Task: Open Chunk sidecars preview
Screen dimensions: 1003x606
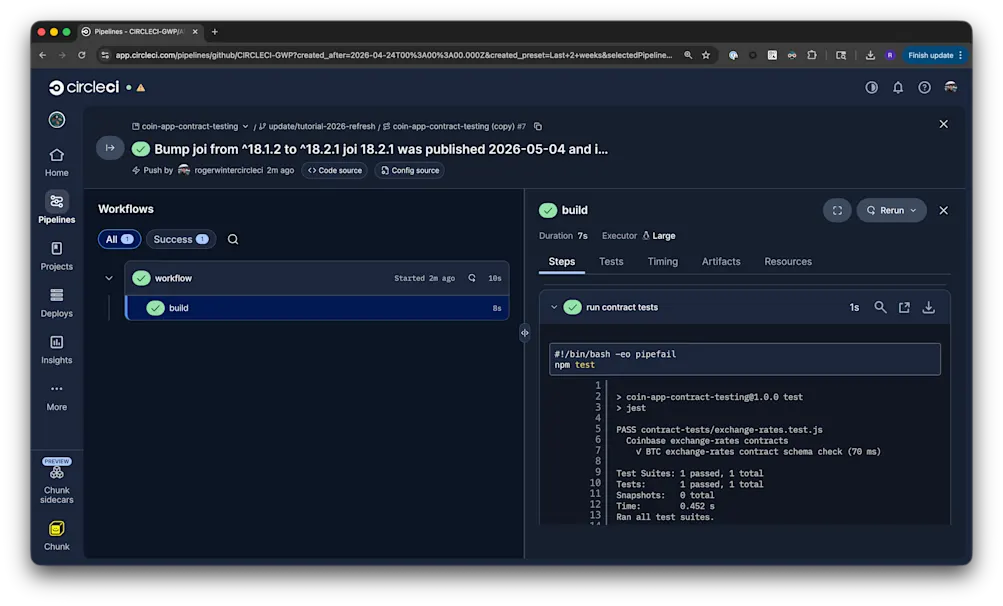Action: [x=56, y=481]
